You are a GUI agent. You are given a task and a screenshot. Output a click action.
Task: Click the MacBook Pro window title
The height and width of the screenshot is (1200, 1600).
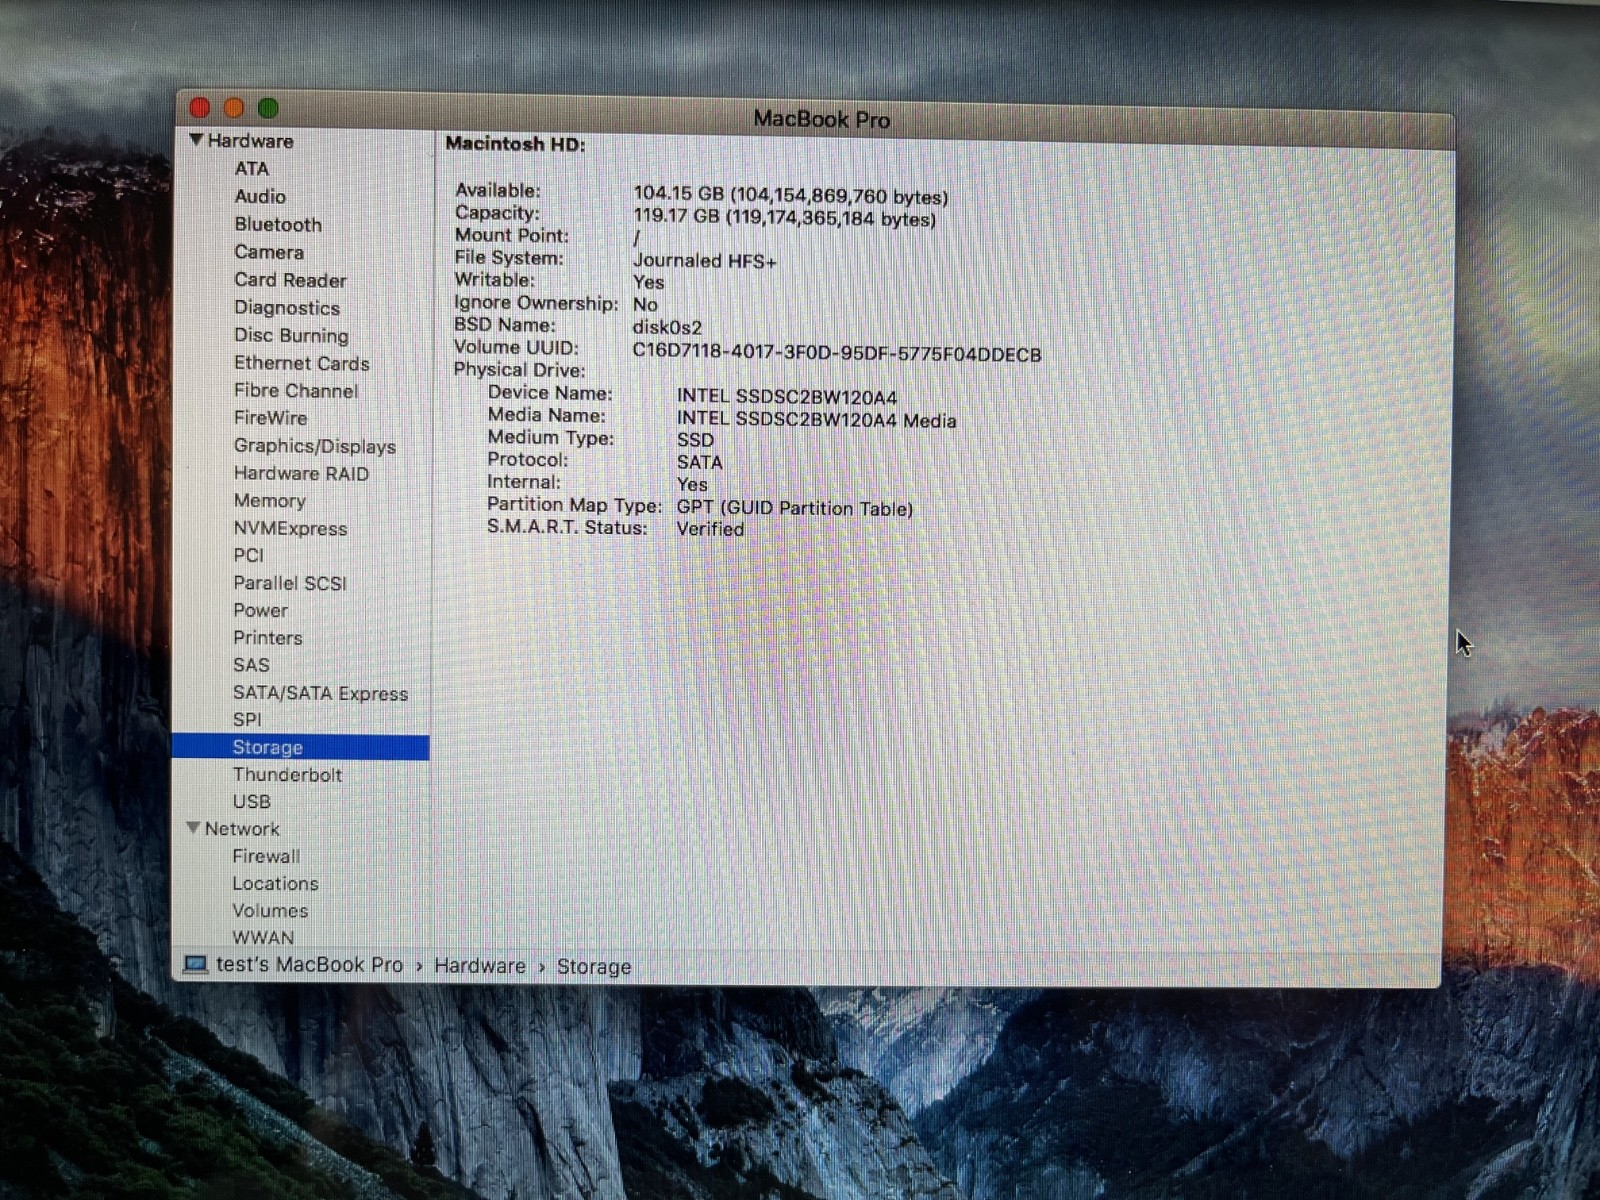(x=821, y=119)
